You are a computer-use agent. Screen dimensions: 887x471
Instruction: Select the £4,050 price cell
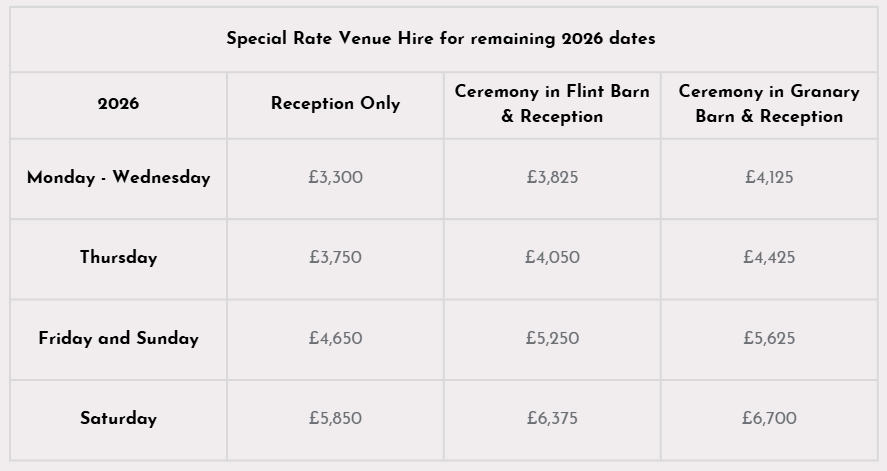(x=552, y=257)
